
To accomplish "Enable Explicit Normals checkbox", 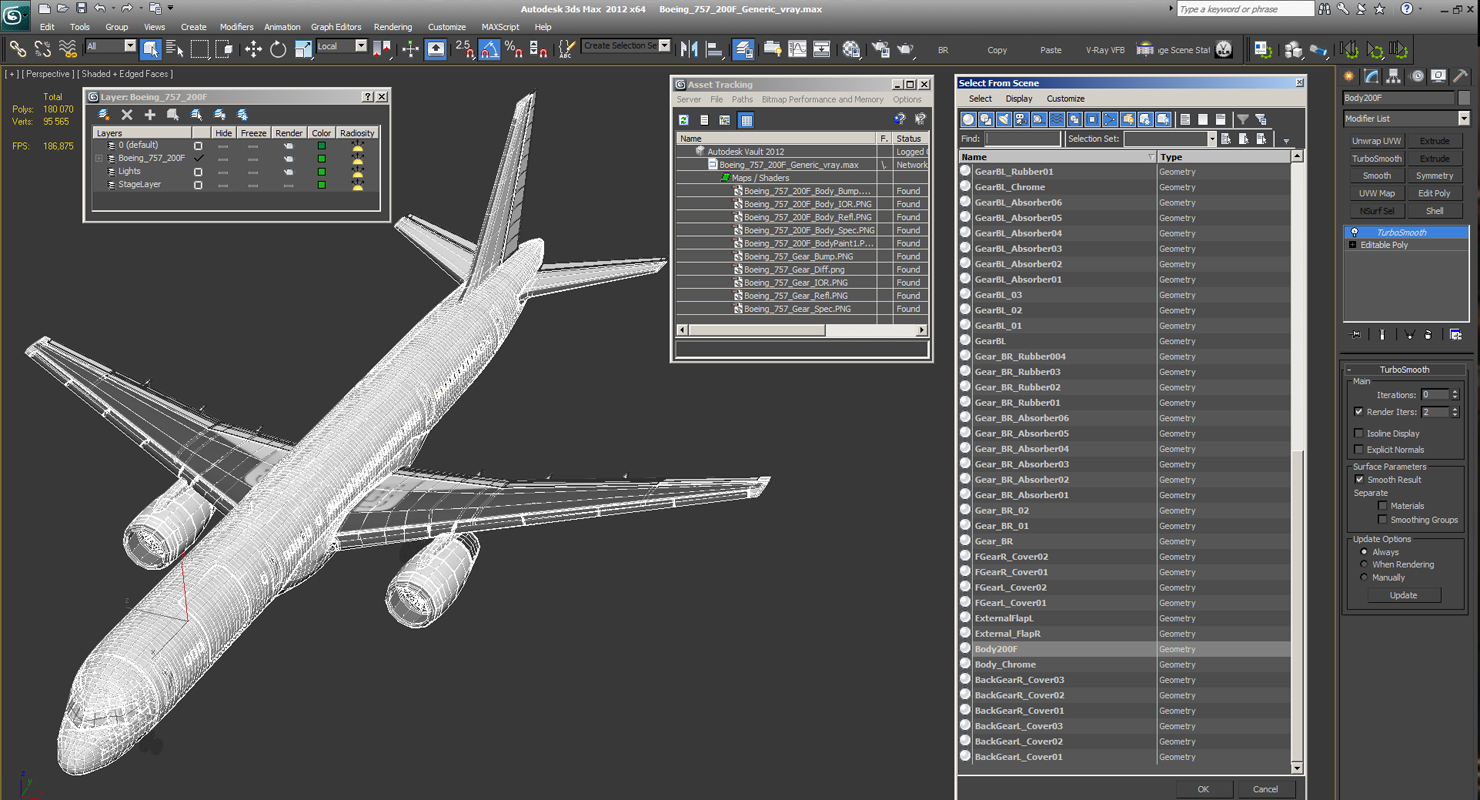I will 1359,450.
